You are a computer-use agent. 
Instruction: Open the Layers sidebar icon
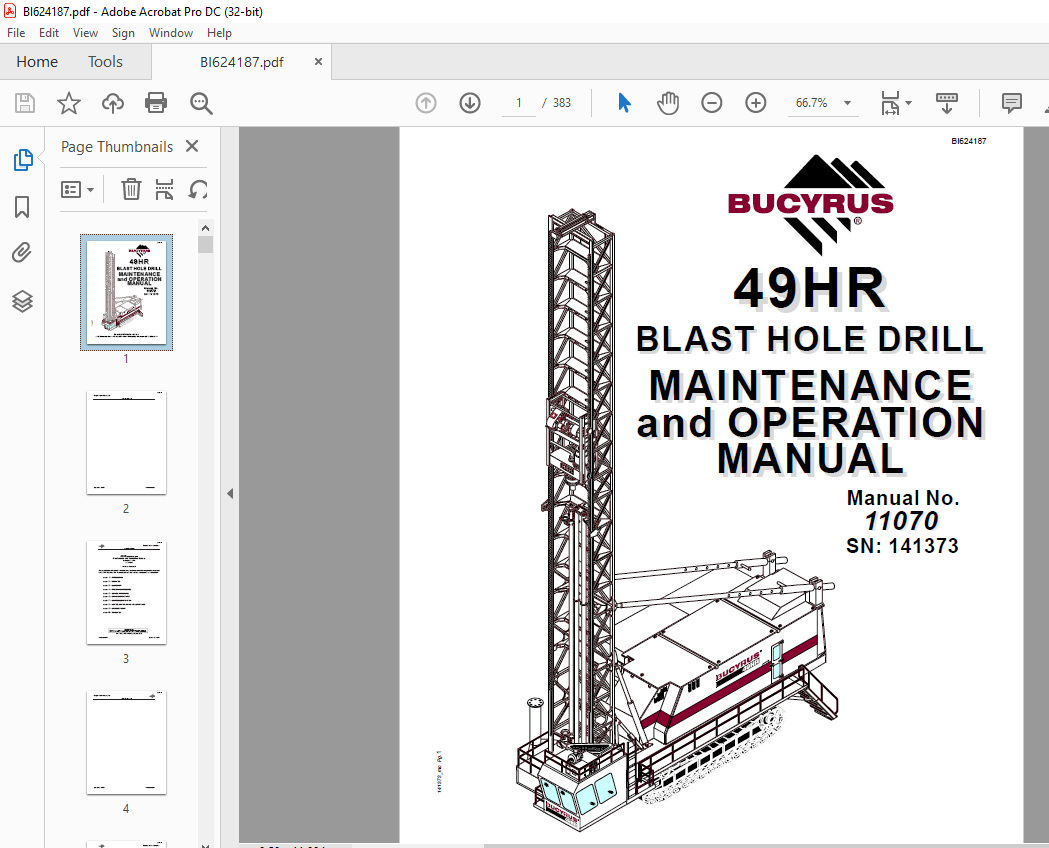pos(22,301)
